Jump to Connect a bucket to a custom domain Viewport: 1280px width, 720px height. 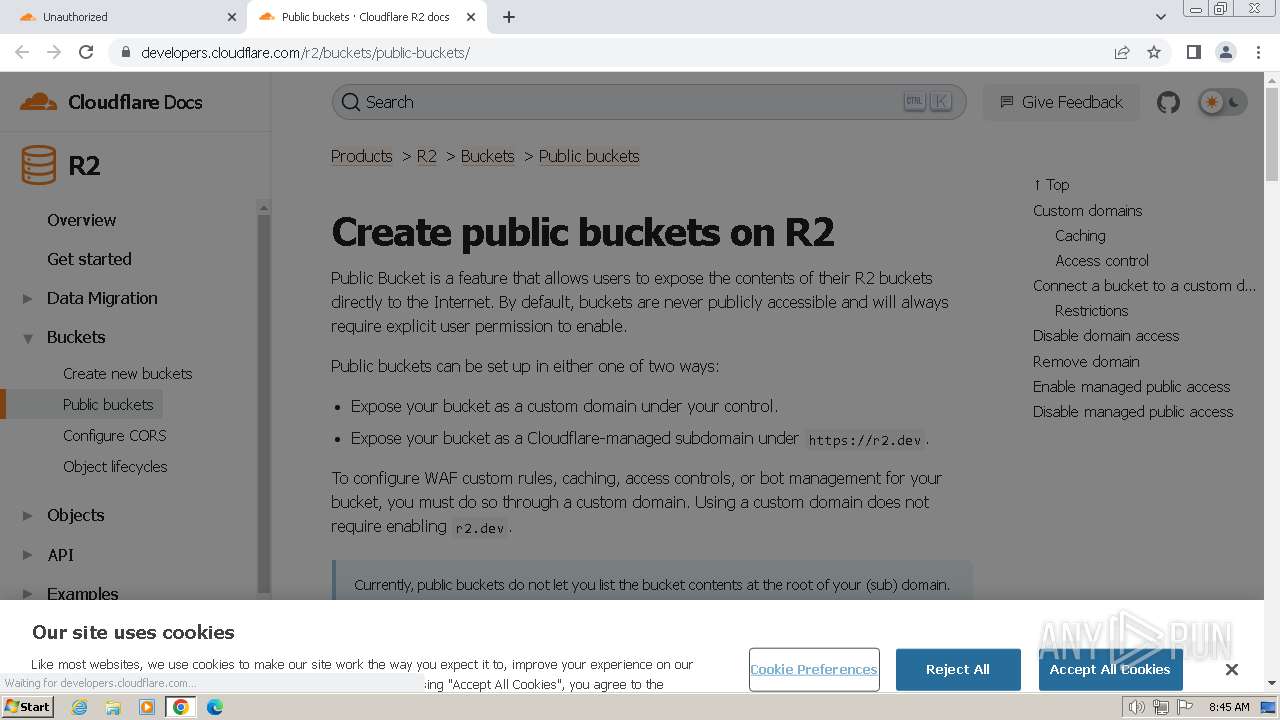[1144, 286]
